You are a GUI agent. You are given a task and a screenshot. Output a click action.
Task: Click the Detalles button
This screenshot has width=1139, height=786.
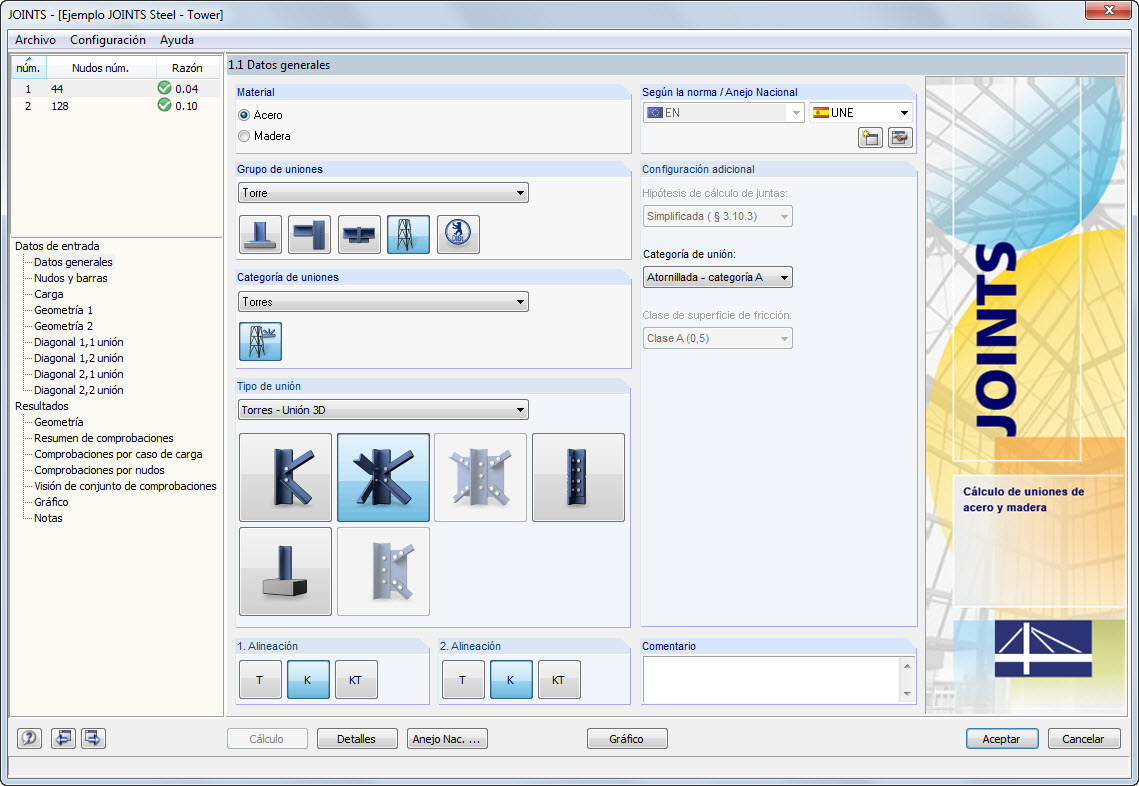tap(357, 739)
